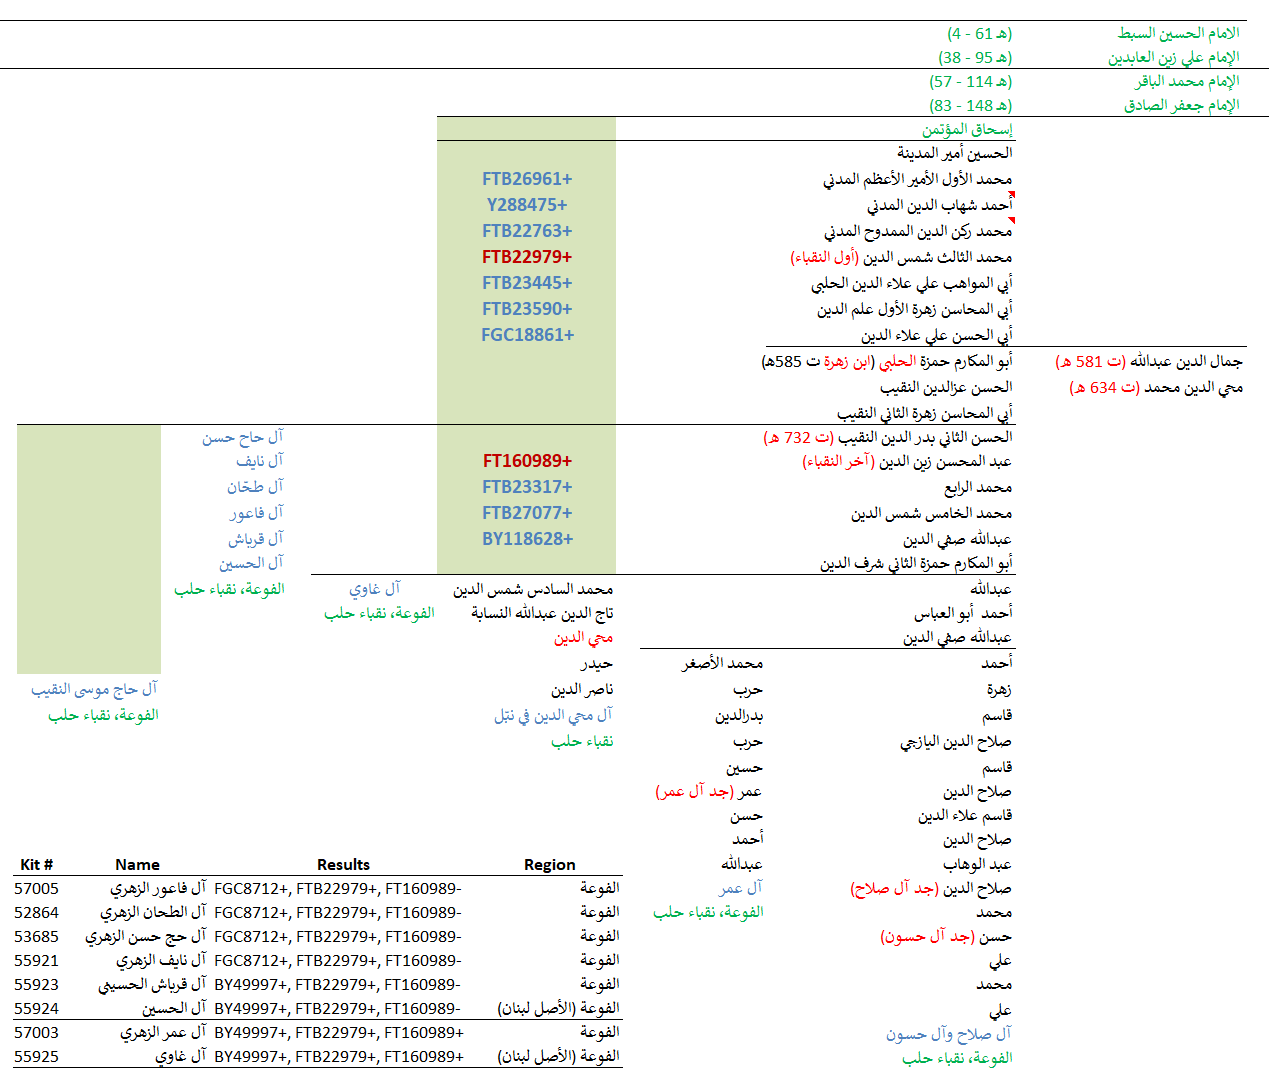Select the 'آل حاج موسى النقيب' cell

coord(94,689)
